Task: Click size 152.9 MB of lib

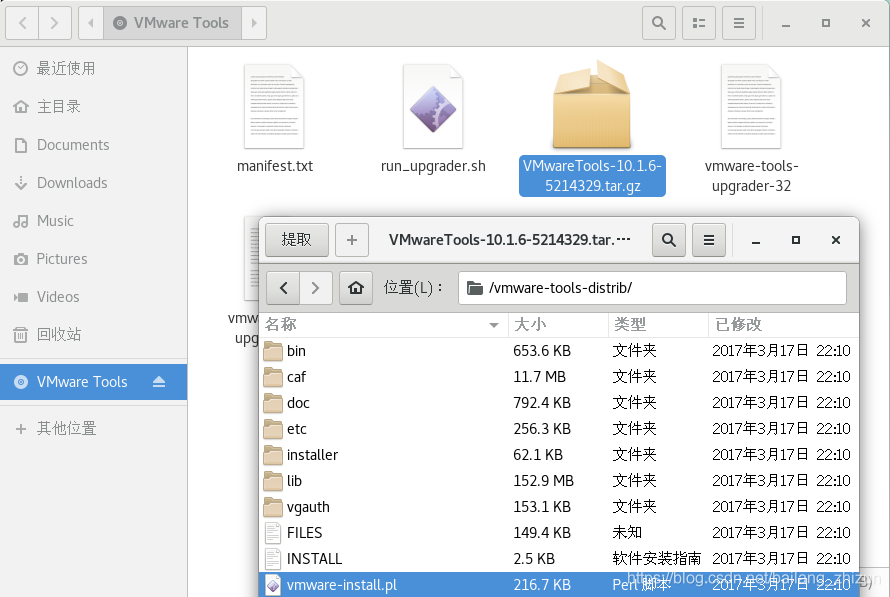Action: pos(543,481)
